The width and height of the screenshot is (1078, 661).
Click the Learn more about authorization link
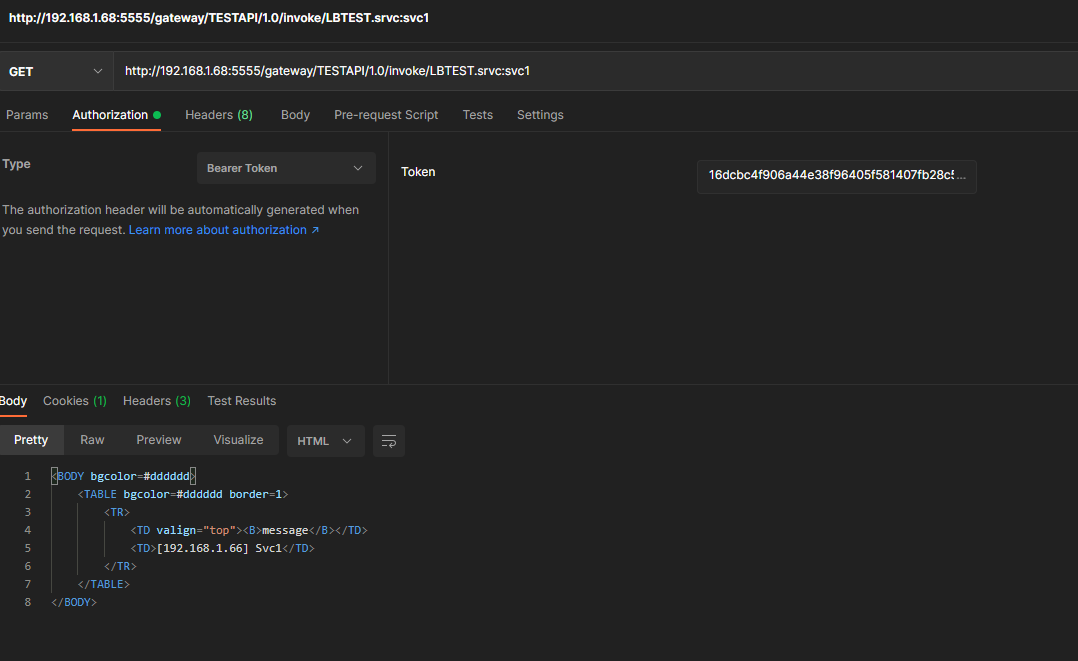(x=224, y=230)
